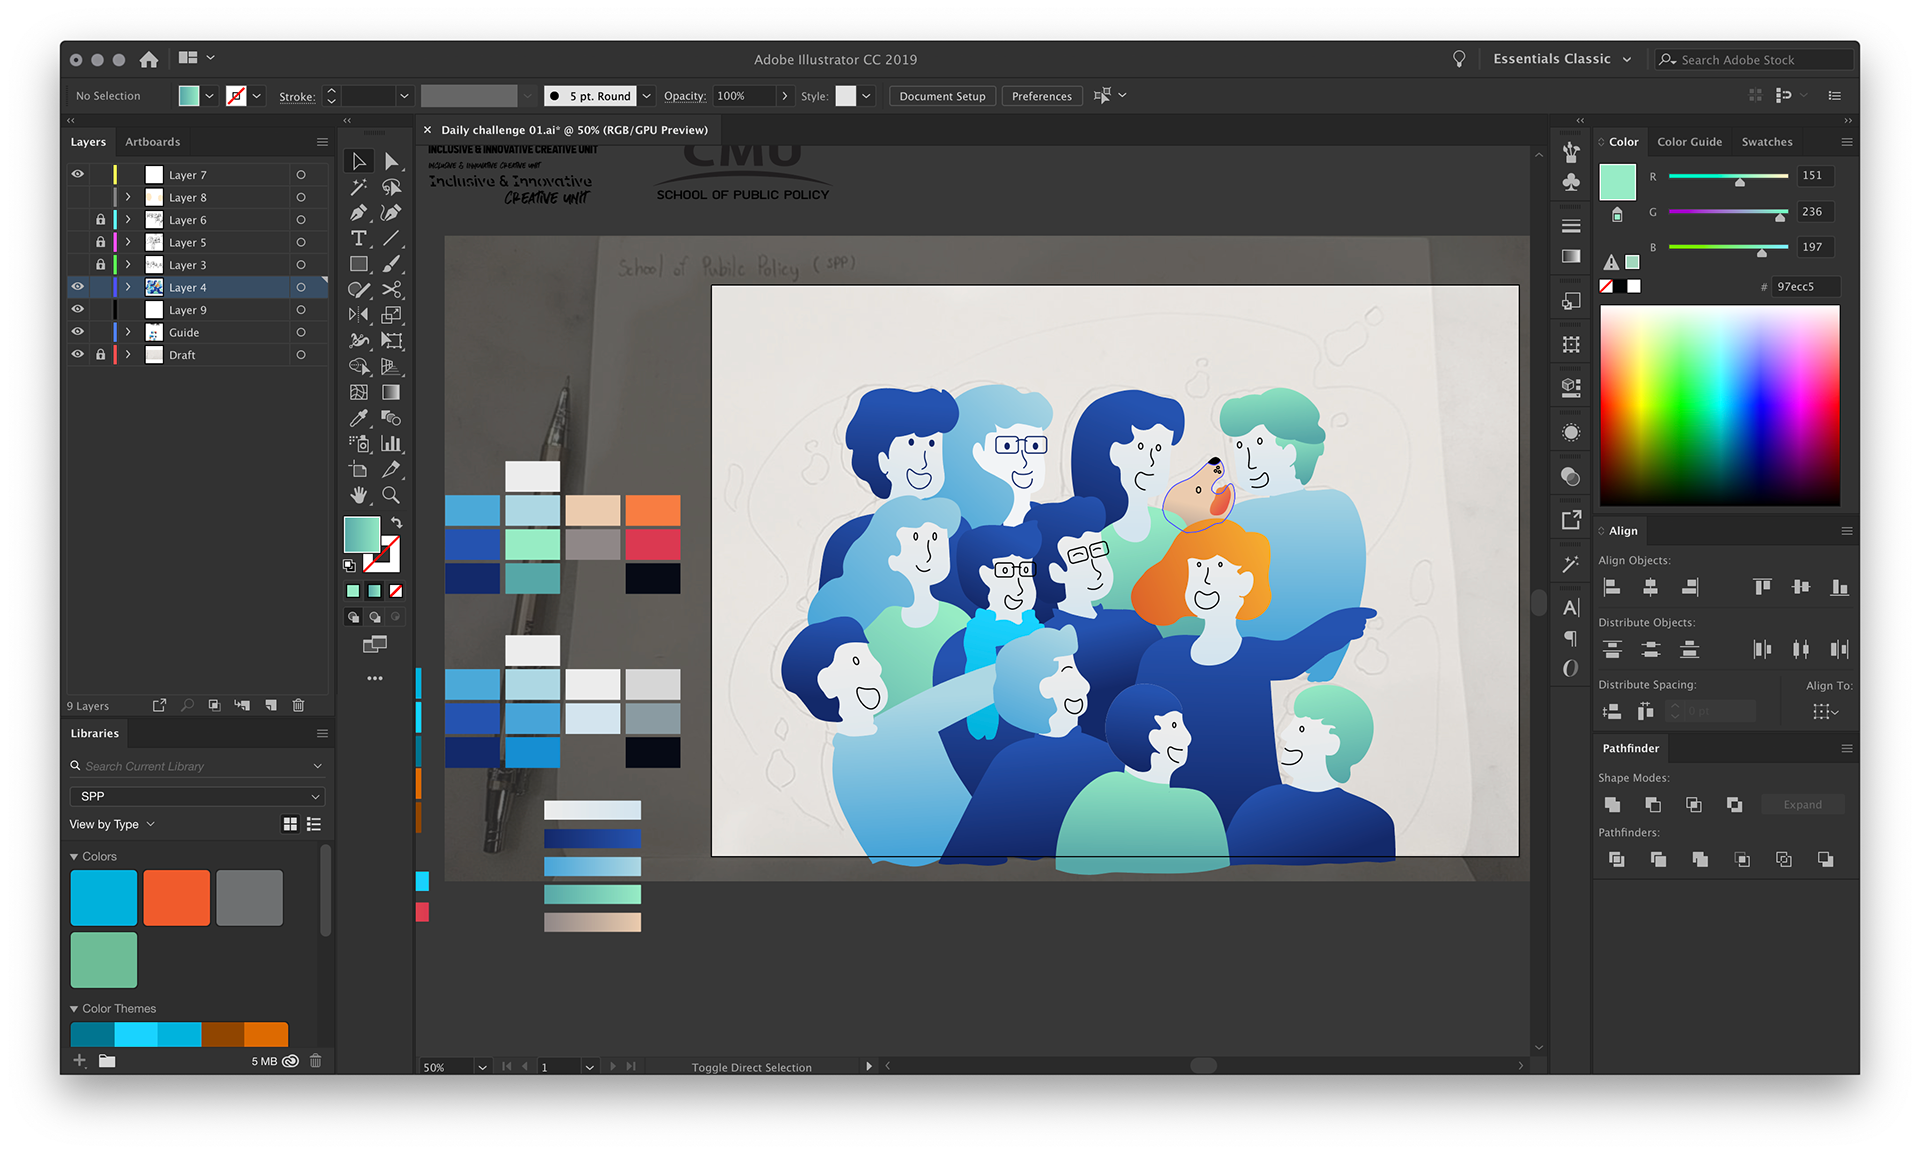Unlock Layer 5 lock icon
Viewport: 1920px width, 1154px height.
point(100,242)
